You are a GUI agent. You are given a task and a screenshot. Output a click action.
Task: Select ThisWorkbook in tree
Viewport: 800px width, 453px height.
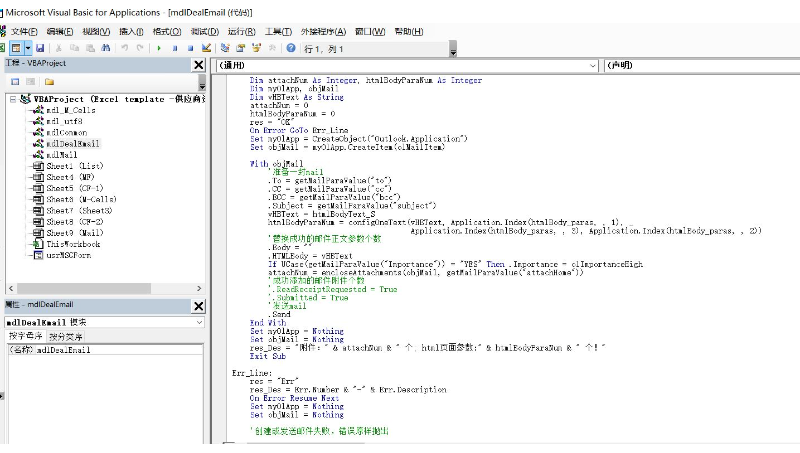(x=73, y=244)
